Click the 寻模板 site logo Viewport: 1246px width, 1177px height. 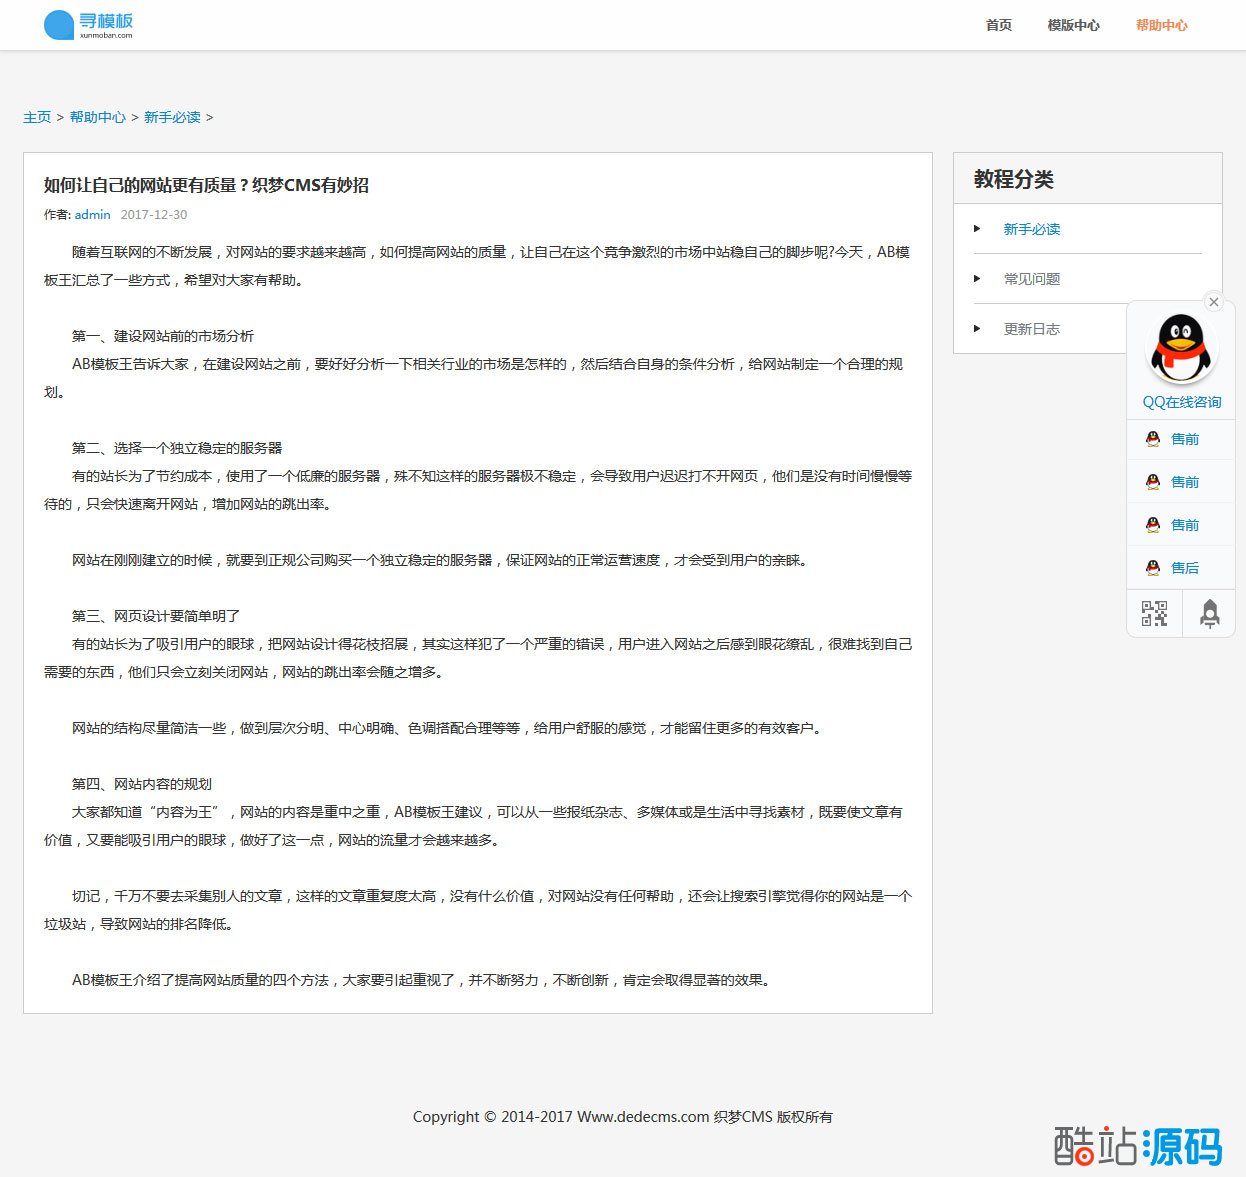[x=88, y=25]
